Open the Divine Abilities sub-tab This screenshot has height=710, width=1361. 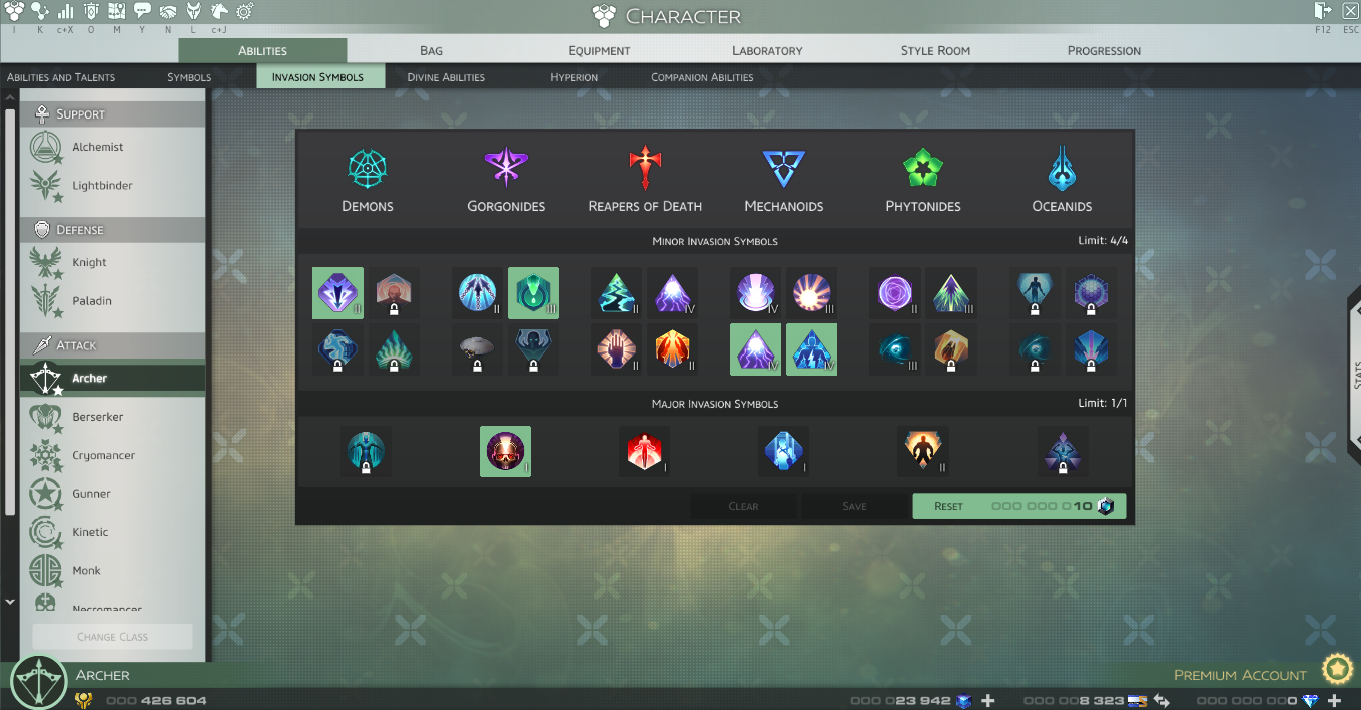[x=446, y=76]
